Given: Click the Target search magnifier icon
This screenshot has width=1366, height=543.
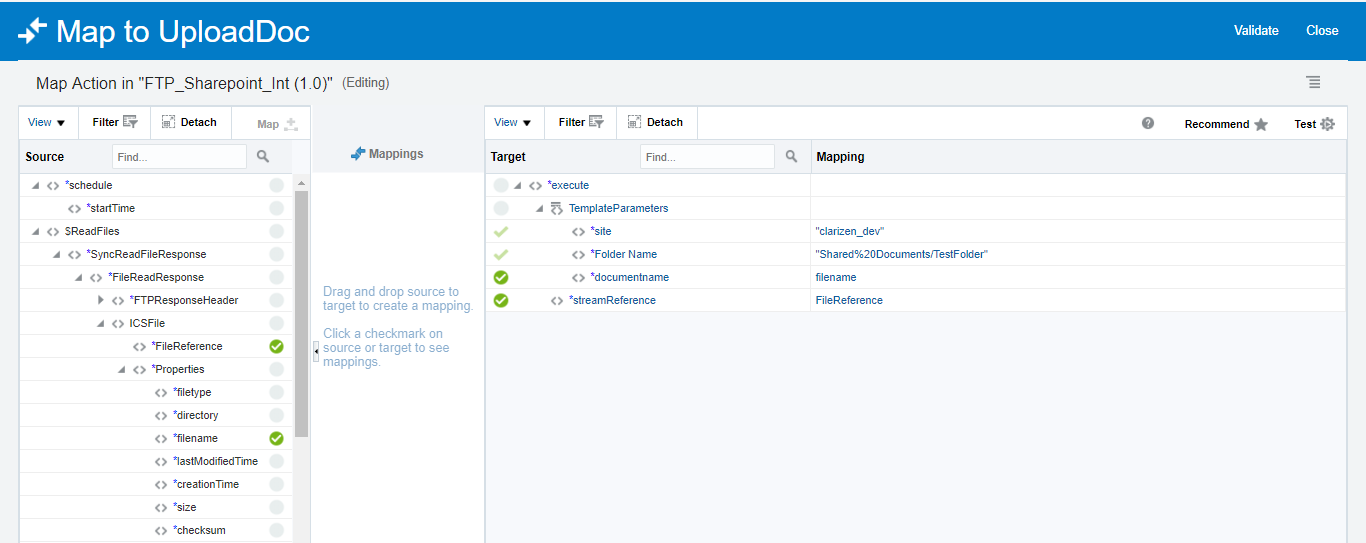Looking at the screenshot, I should 791,157.
